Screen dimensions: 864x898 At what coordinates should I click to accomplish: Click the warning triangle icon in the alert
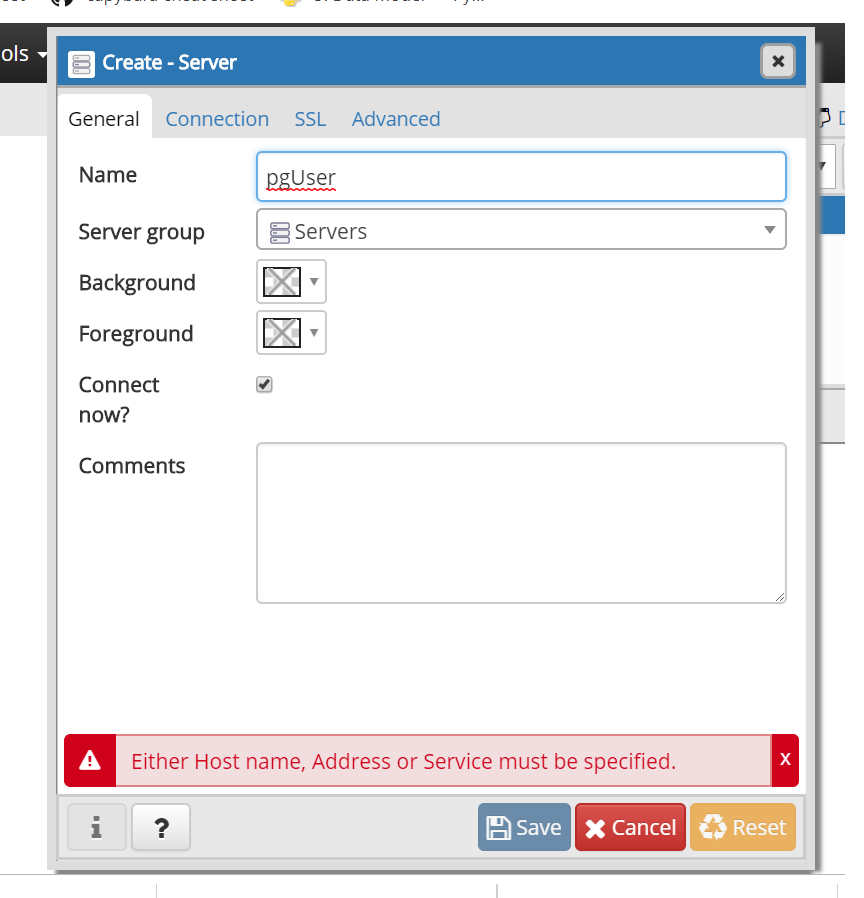pos(90,761)
